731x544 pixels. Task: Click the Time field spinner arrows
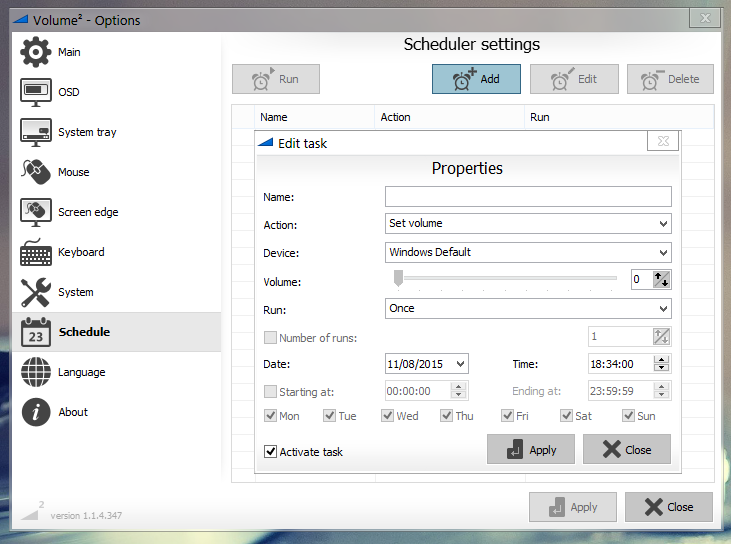661,363
